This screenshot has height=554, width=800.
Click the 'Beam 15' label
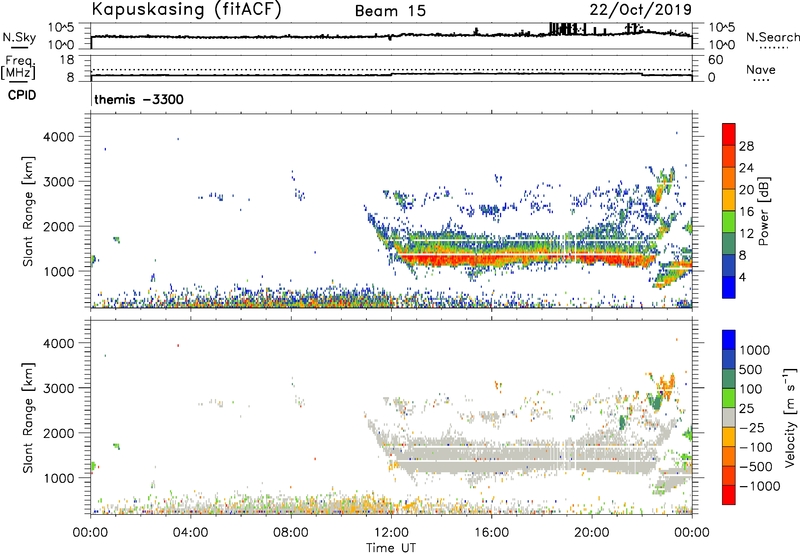coord(390,11)
